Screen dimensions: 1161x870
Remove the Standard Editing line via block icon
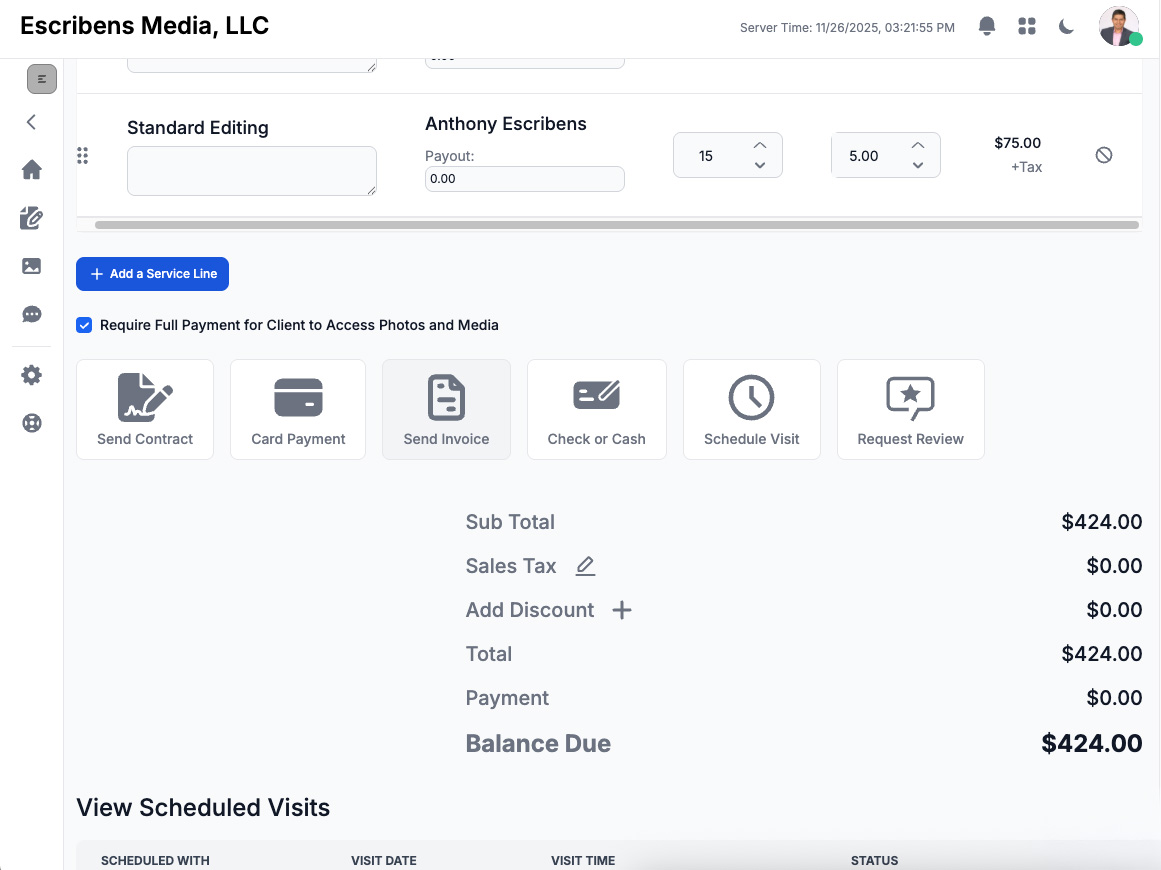1104,155
